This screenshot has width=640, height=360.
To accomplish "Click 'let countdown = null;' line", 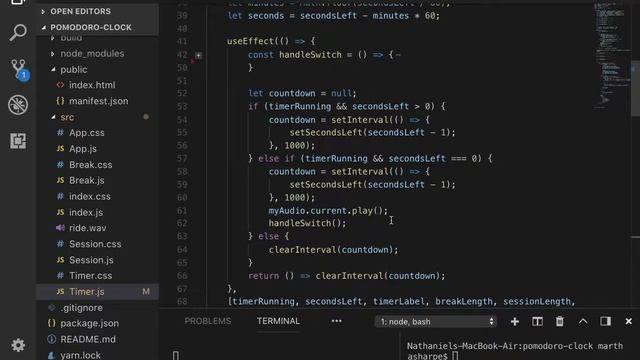I will click(302, 93).
